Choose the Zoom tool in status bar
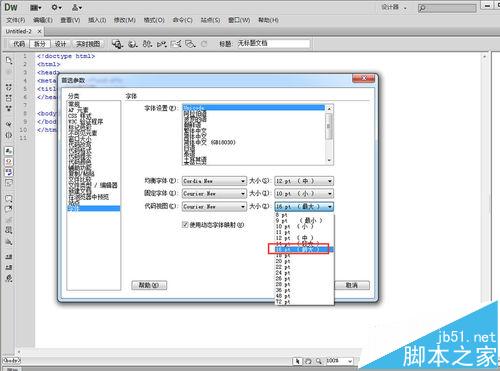Image resolution: width=500 pixels, height=371 pixels. click(319, 361)
